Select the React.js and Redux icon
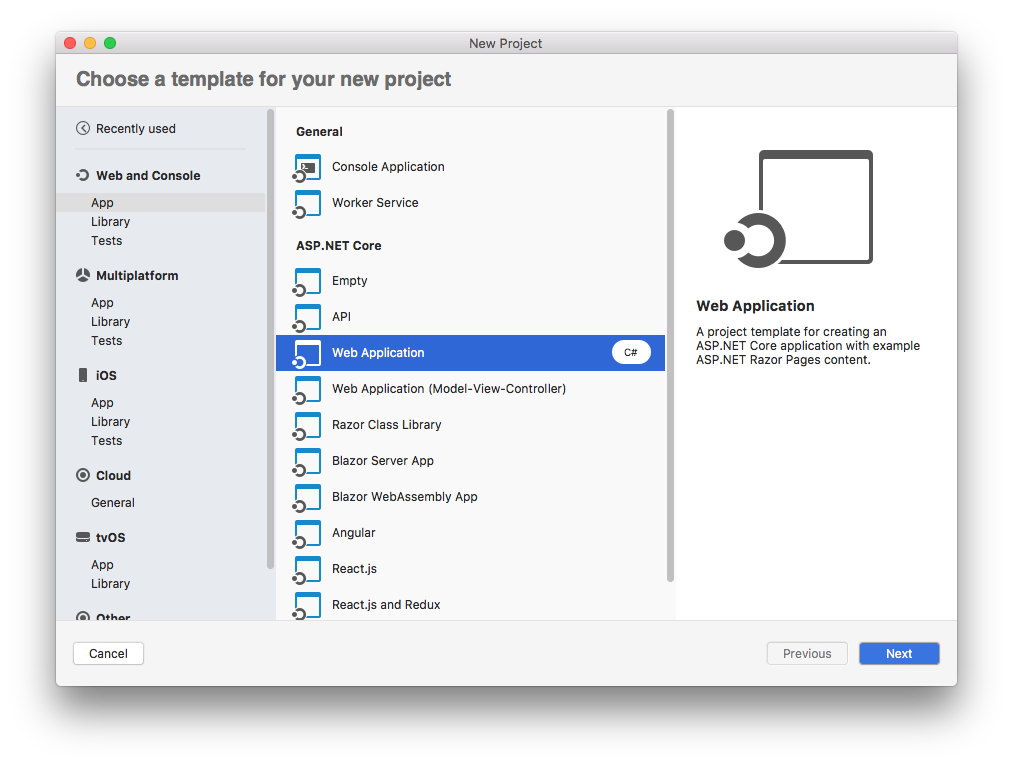Viewport: 1013px width, 766px height. point(306,604)
